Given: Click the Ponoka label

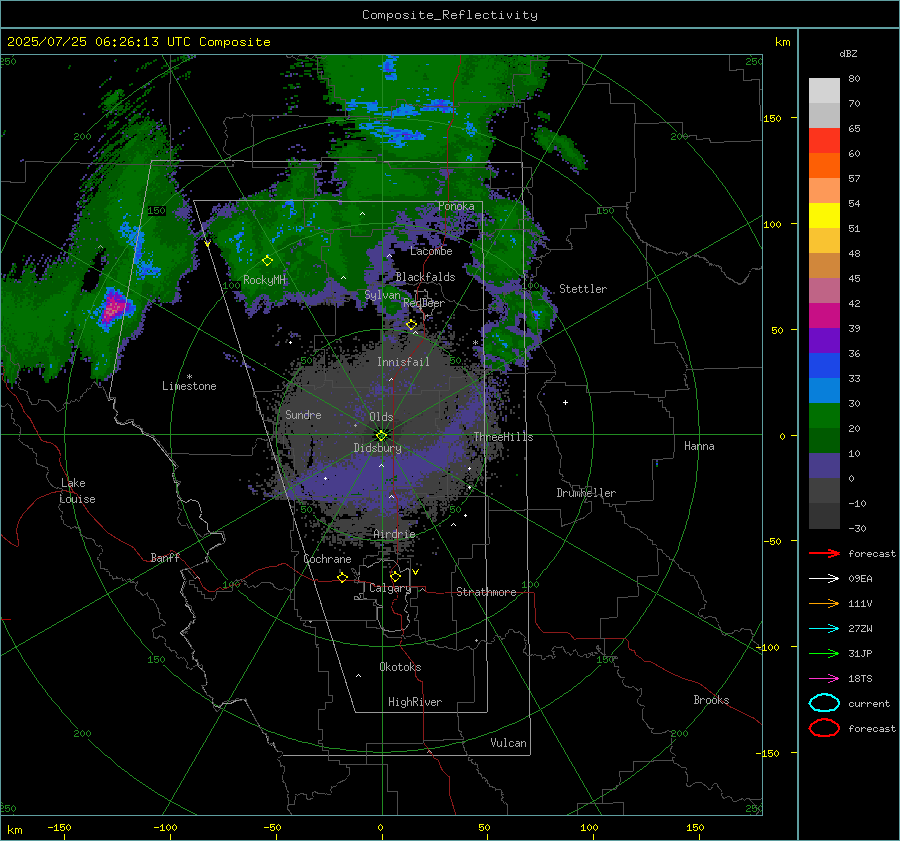Looking at the screenshot, I should tap(456, 206).
